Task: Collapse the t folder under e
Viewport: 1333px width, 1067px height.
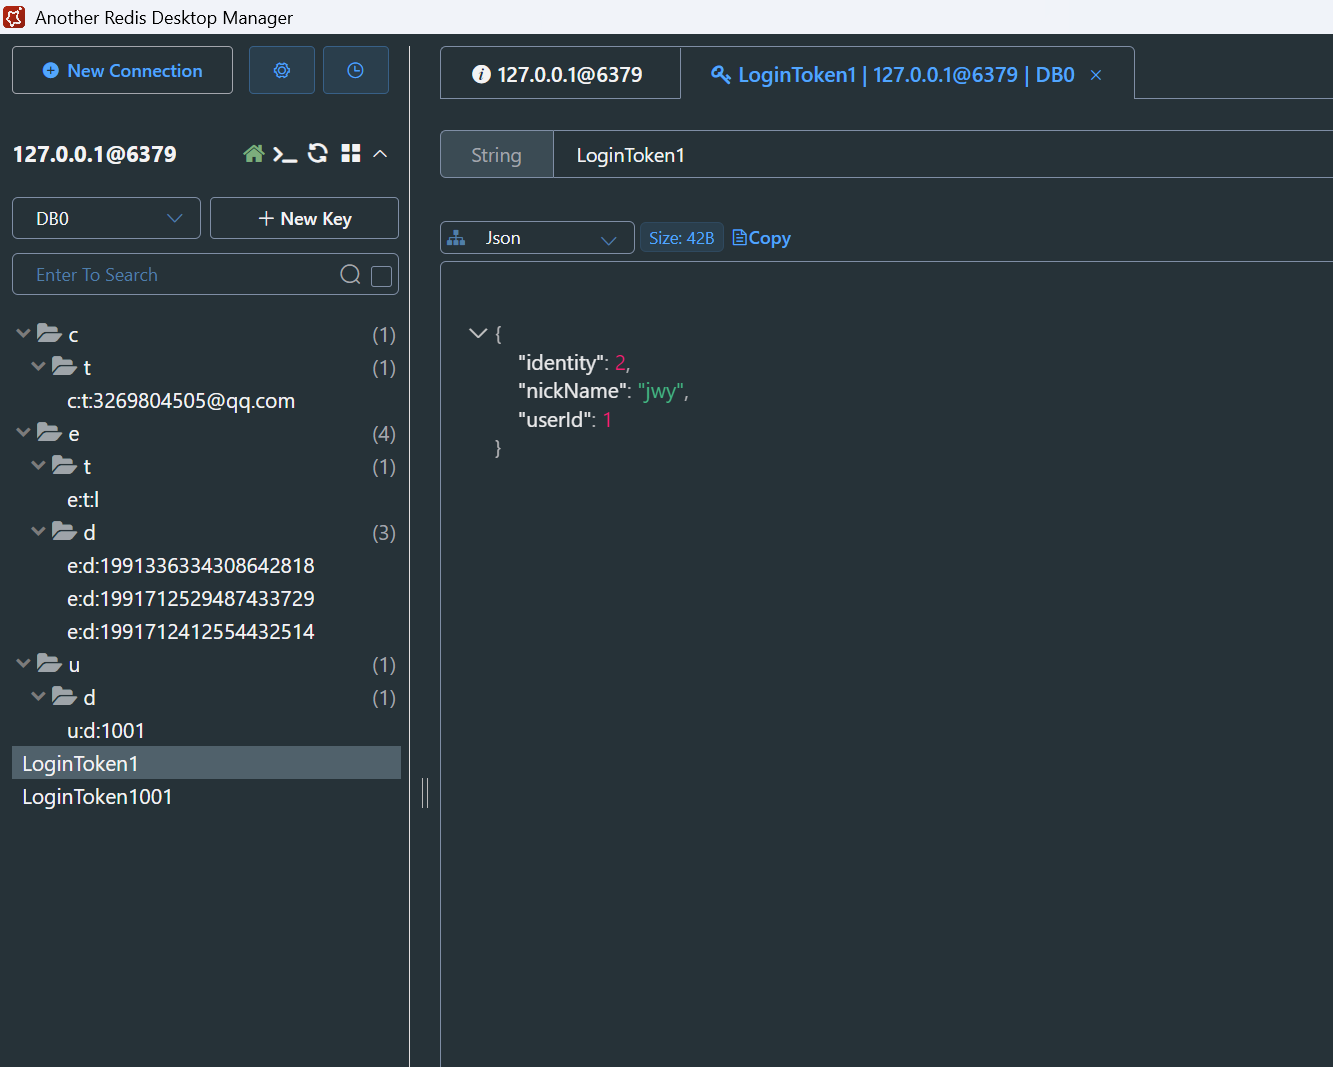Action: 39,465
